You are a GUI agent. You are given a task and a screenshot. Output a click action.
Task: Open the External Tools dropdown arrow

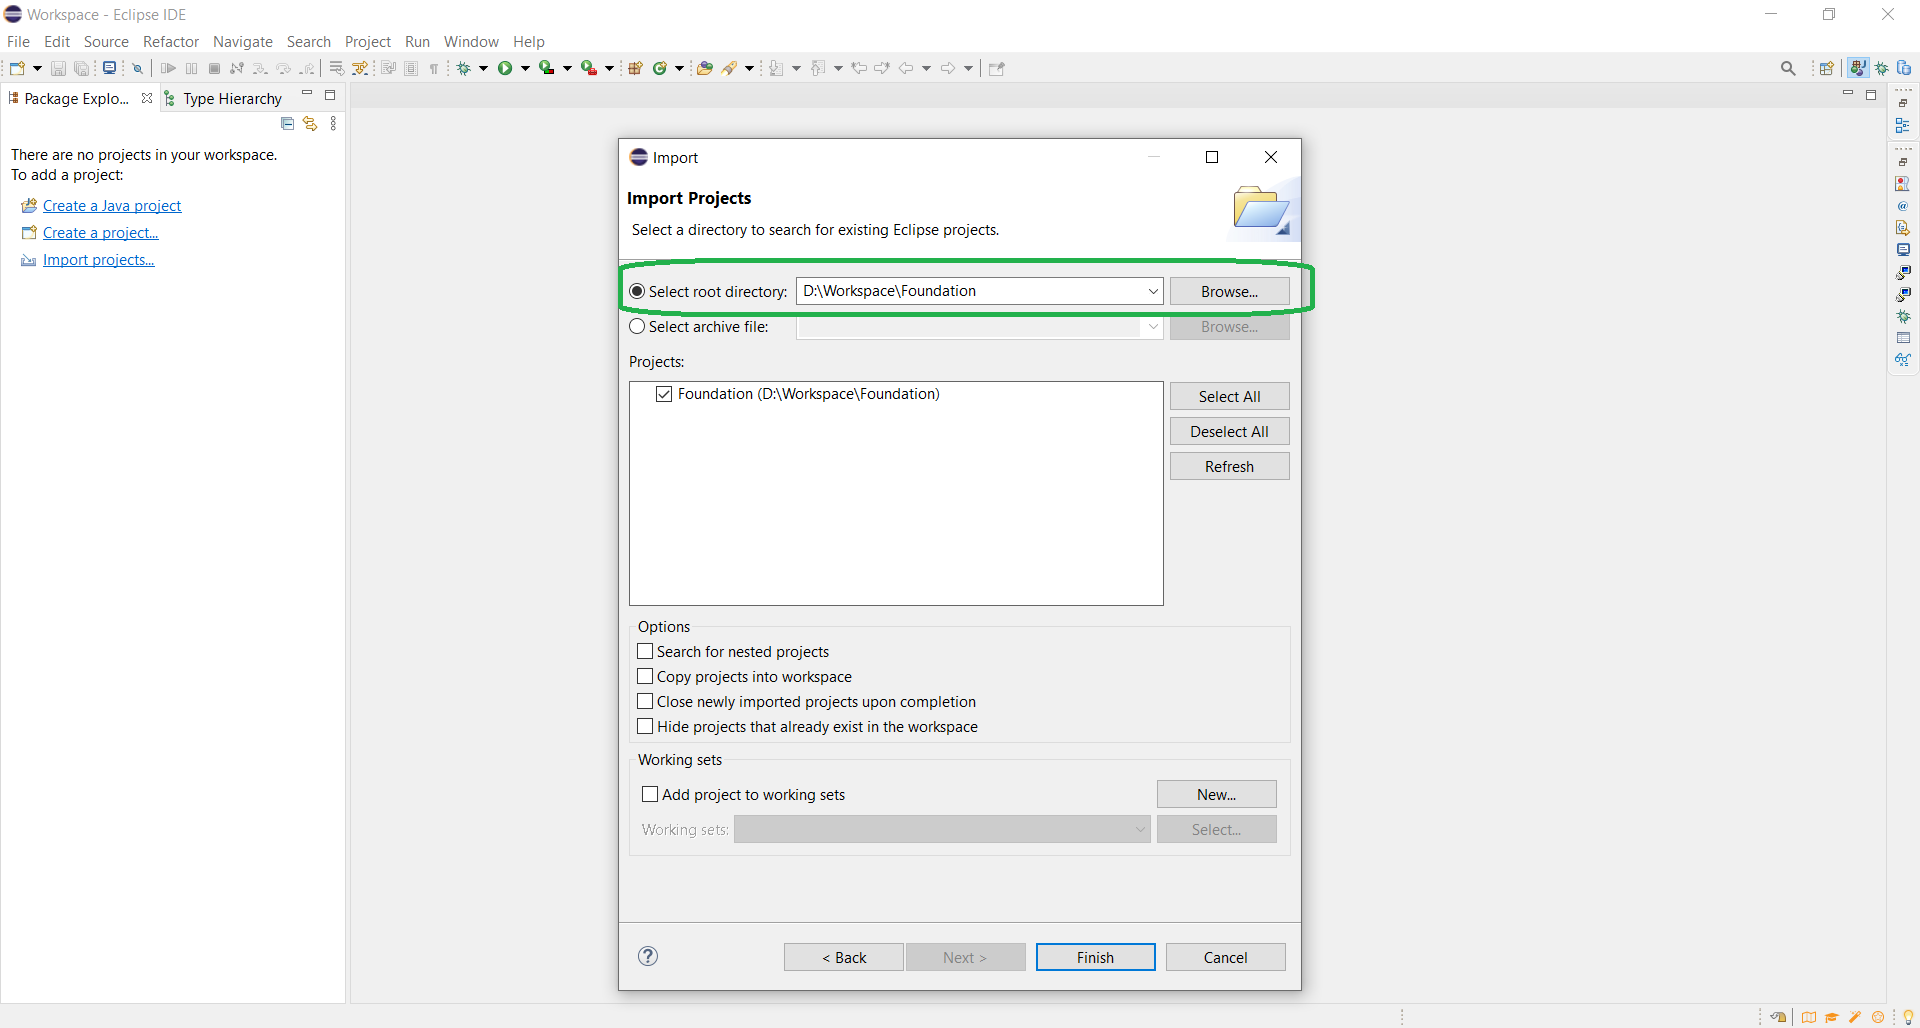(609, 68)
